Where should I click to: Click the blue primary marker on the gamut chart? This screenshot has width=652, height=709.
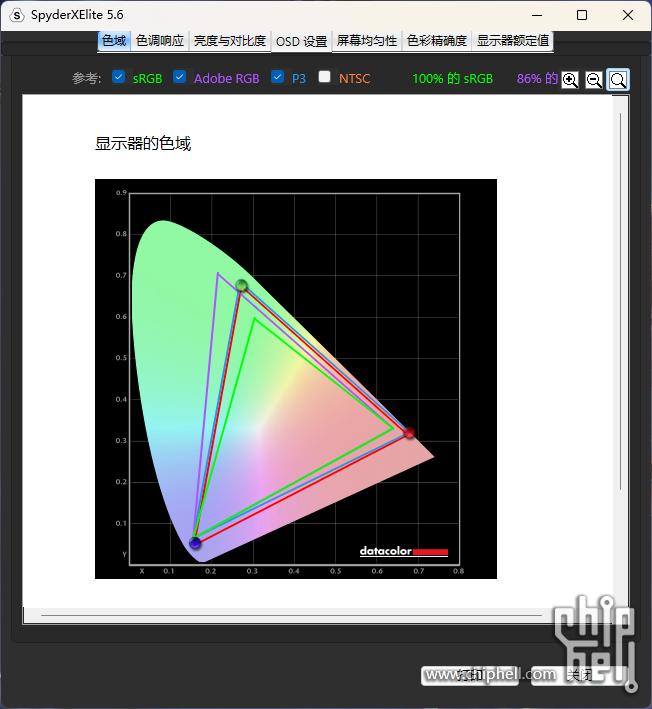click(x=195, y=543)
